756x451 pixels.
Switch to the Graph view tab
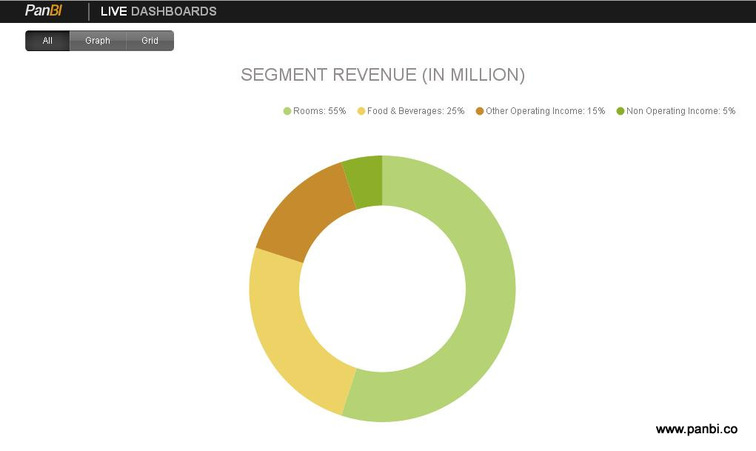click(x=98, y=41)
